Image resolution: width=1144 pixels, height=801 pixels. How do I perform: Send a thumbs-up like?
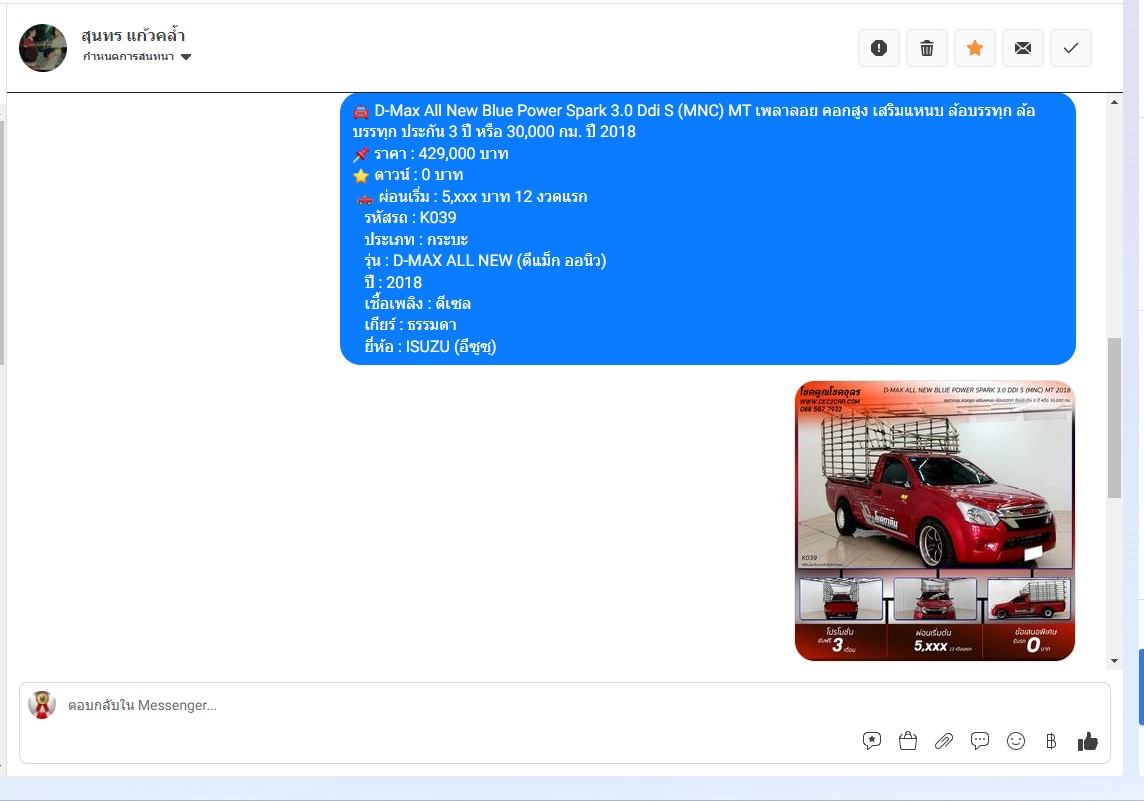click(1087, 741)
